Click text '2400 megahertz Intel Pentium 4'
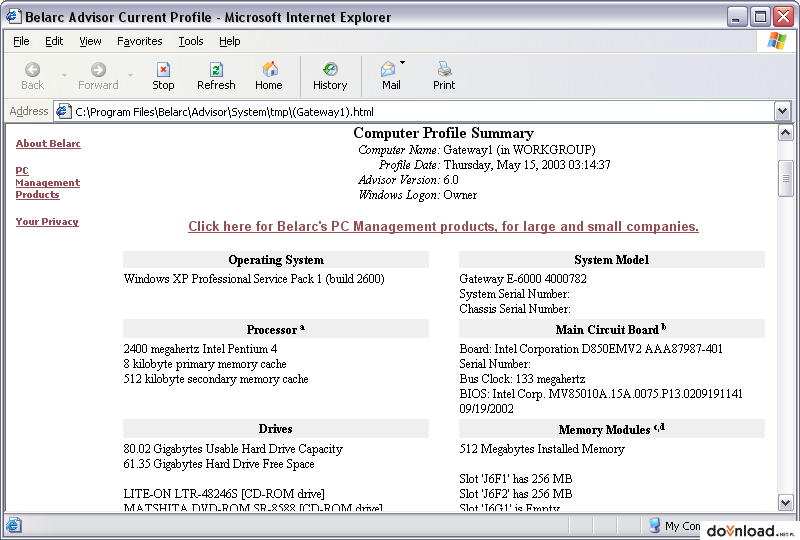 pyautogui.click(x=201, y=349)
